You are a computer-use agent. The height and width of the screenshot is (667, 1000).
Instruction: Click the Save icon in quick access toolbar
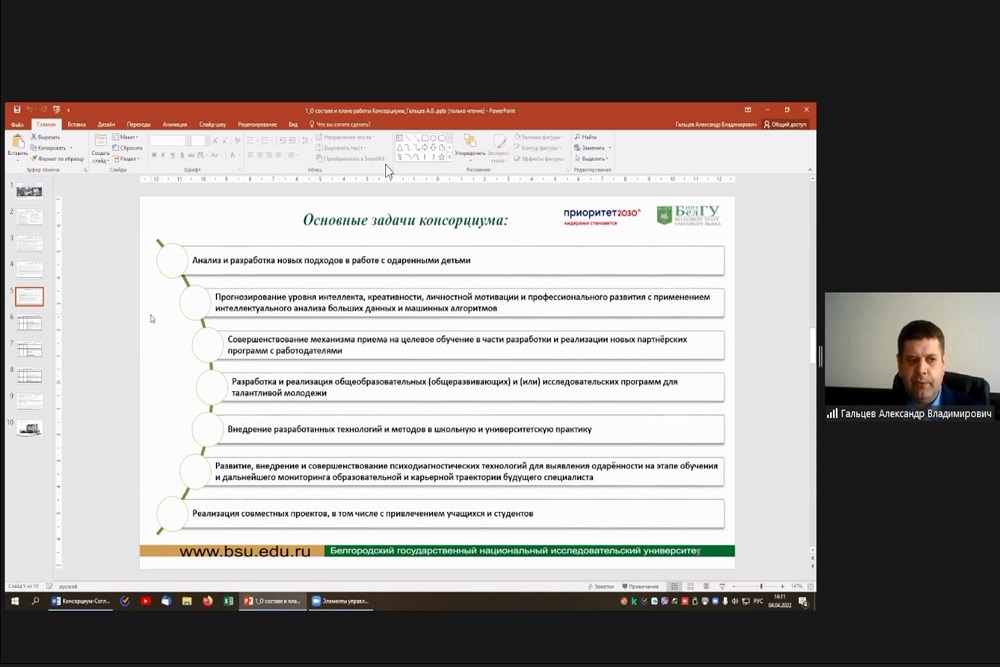point(18,110)
